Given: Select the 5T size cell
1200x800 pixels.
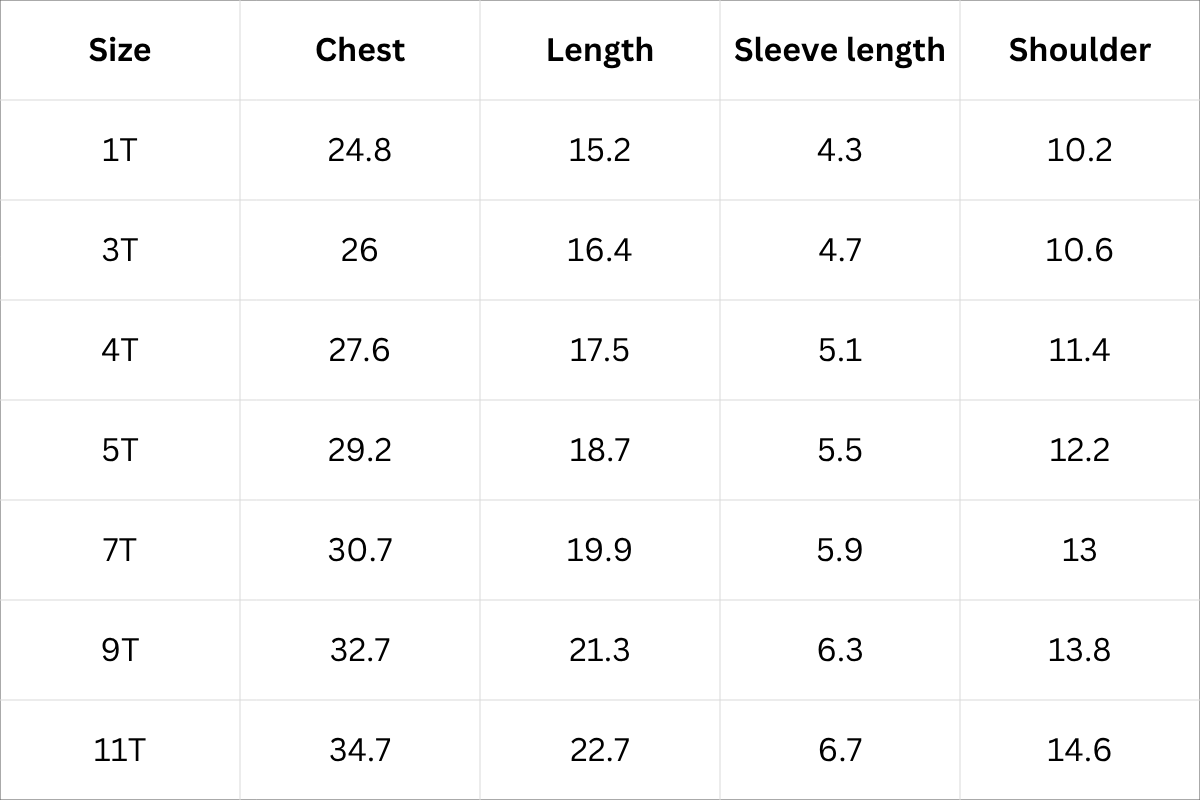Looking at the screenshot, I should click(x=120, y=450).
